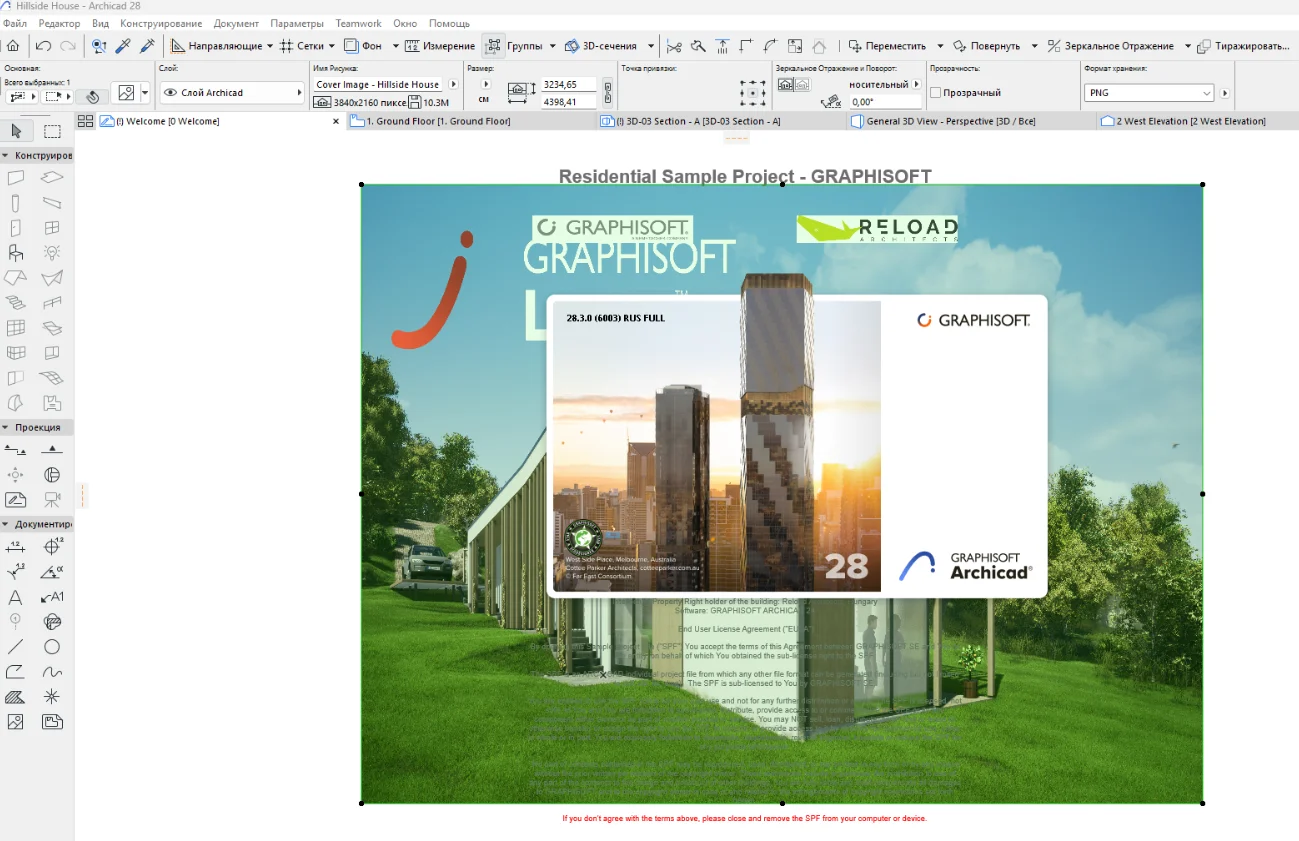Select the Curtain Wall tool
1299x841 pixels.
click(x=16, y=328)
